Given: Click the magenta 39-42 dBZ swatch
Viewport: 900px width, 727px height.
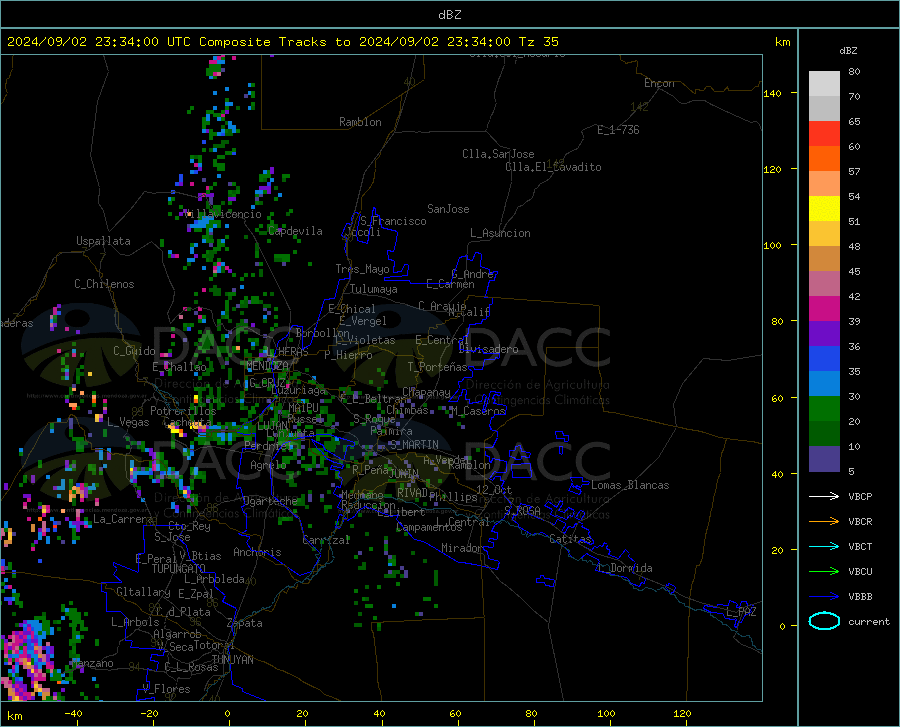Looking at the screenshot, I should (x=824, y=309).
